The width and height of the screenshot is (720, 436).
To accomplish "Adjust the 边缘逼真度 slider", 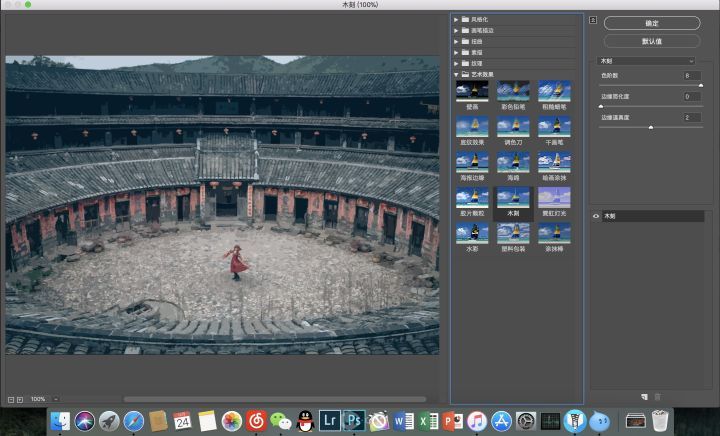I will pos(651,127).
